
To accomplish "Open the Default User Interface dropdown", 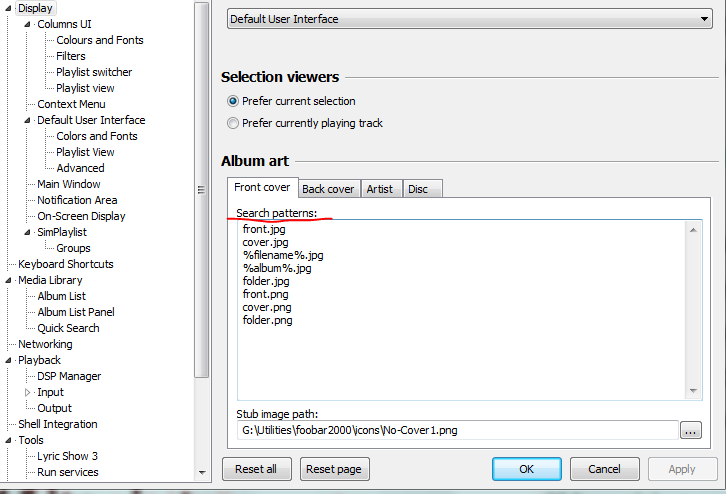I will pos(469,18).
